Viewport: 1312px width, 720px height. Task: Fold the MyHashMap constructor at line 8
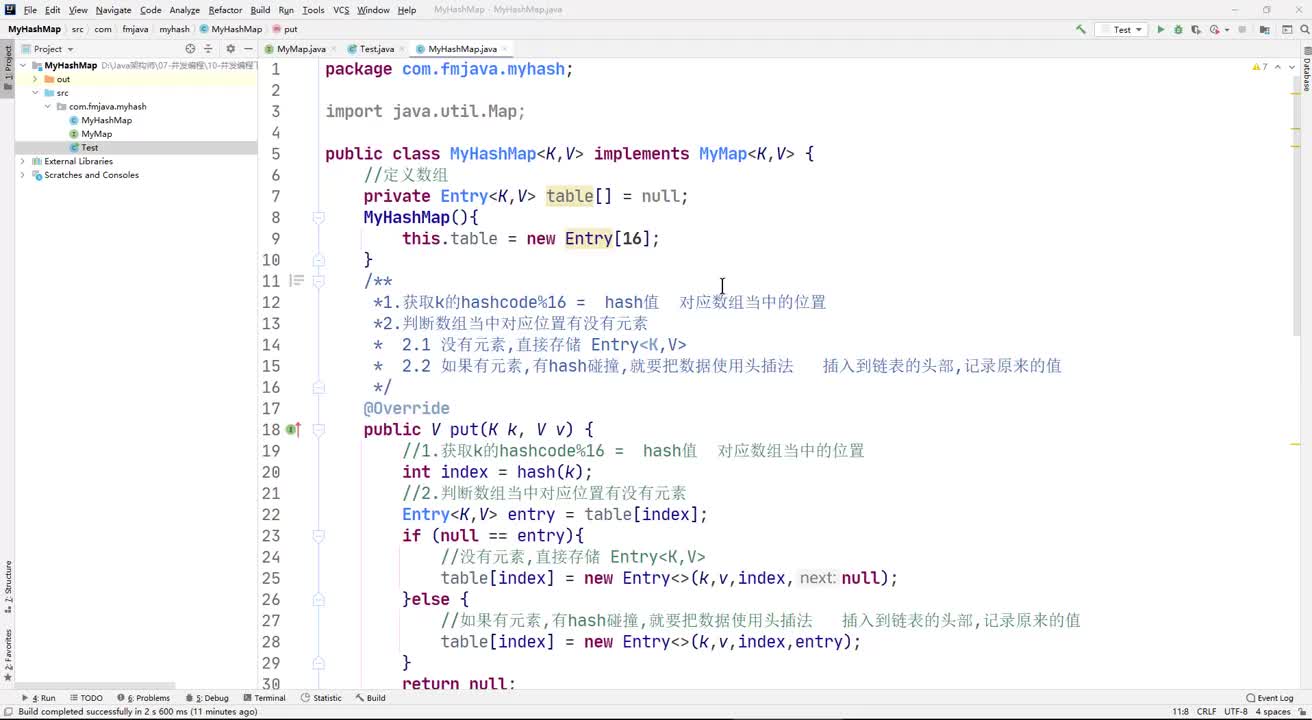pyautogui.click(x=318, y=218)
